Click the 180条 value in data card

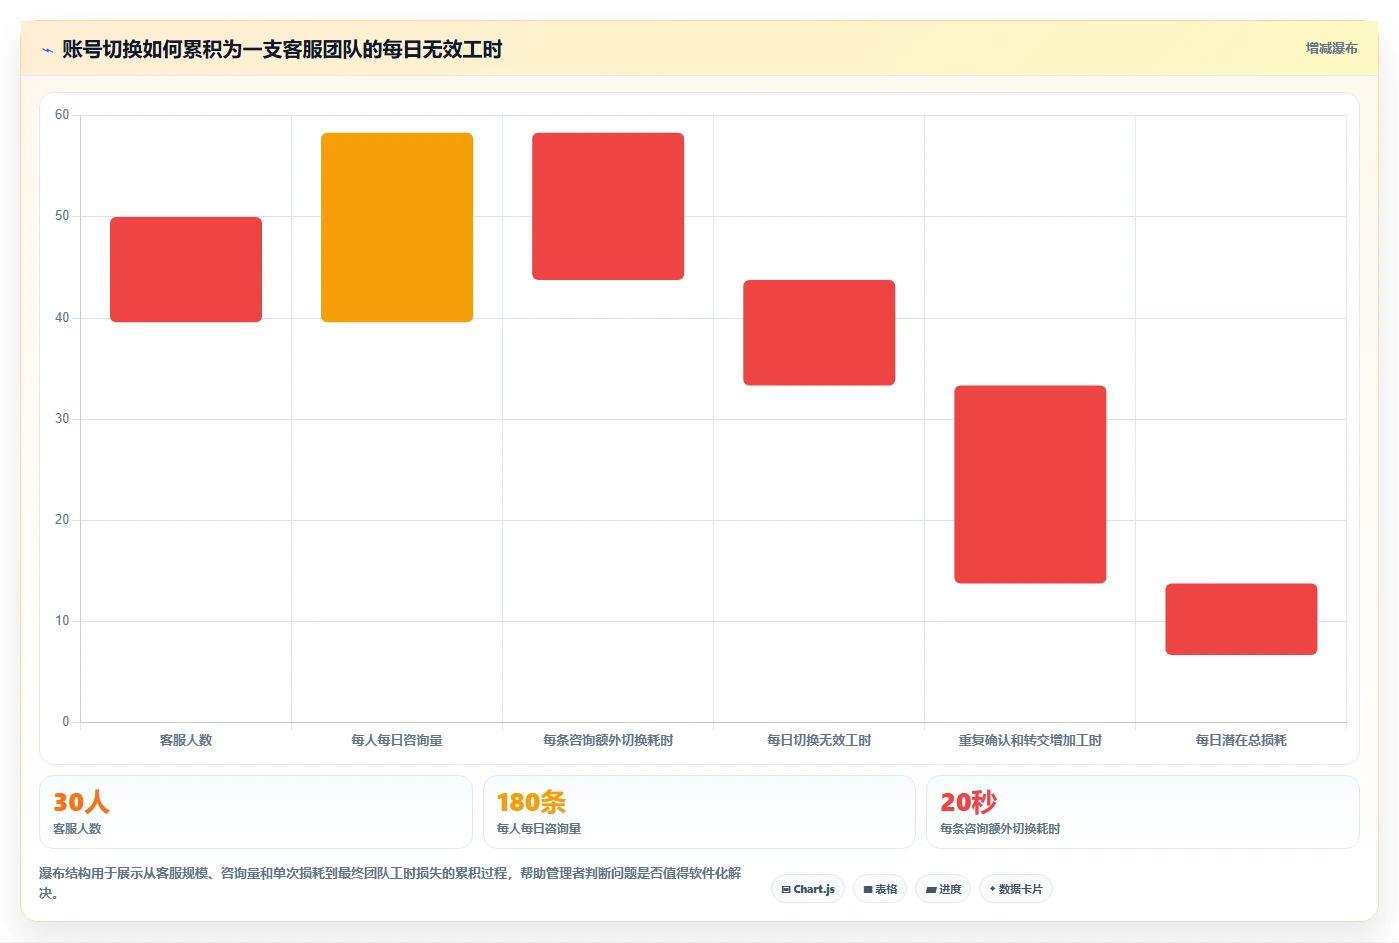point(531,802)
